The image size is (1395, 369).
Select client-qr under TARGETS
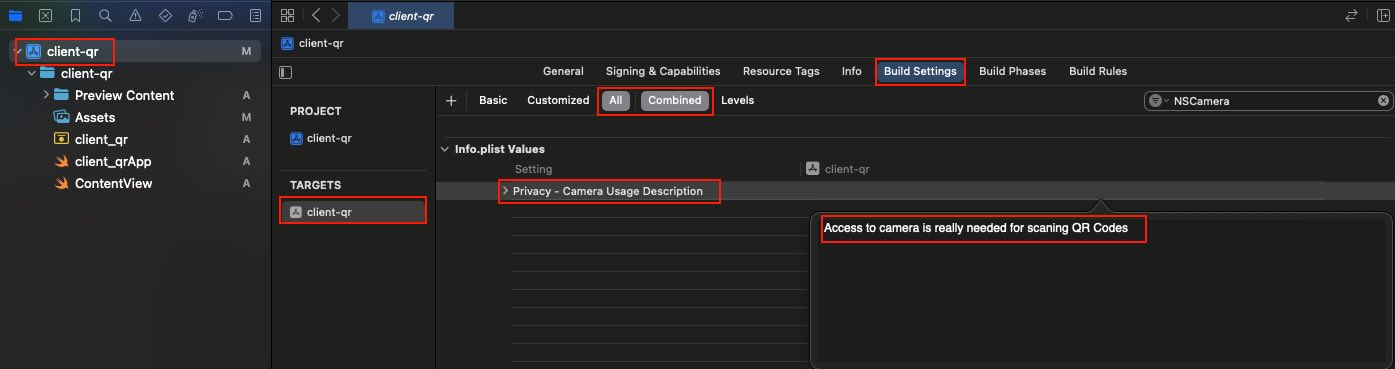pyautogui.click(x=353, y=211)
